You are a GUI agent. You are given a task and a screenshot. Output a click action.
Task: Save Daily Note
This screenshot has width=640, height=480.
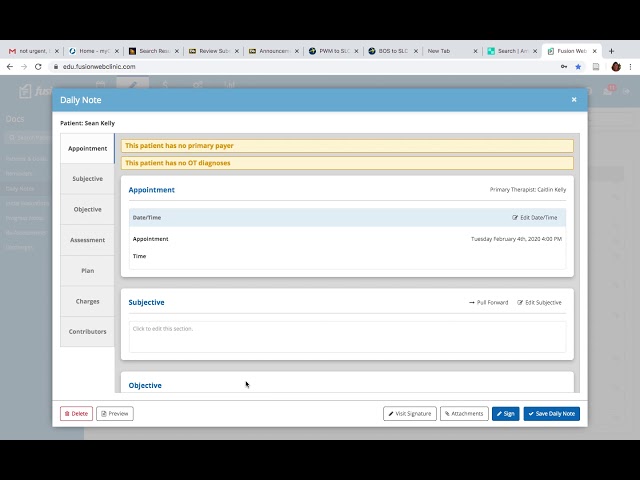click(551, 413)
